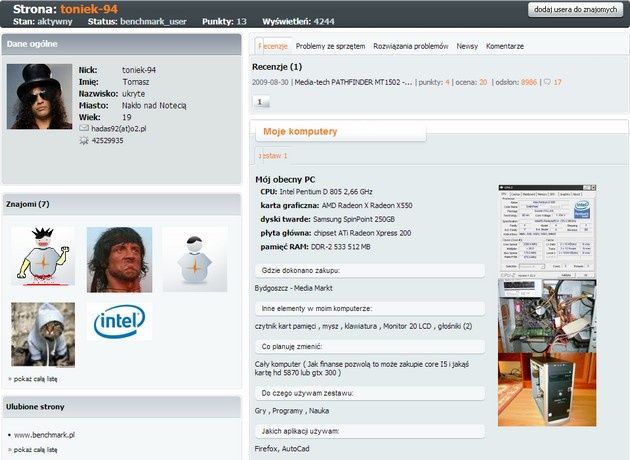Click 'Status: benchmark_user' in header
This screenshot has width=630, height=460.
coord(137,22)
